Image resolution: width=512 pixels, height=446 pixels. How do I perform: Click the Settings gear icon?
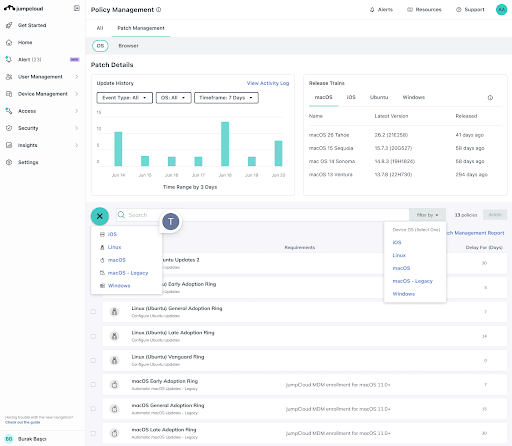(x=9, y=162)
